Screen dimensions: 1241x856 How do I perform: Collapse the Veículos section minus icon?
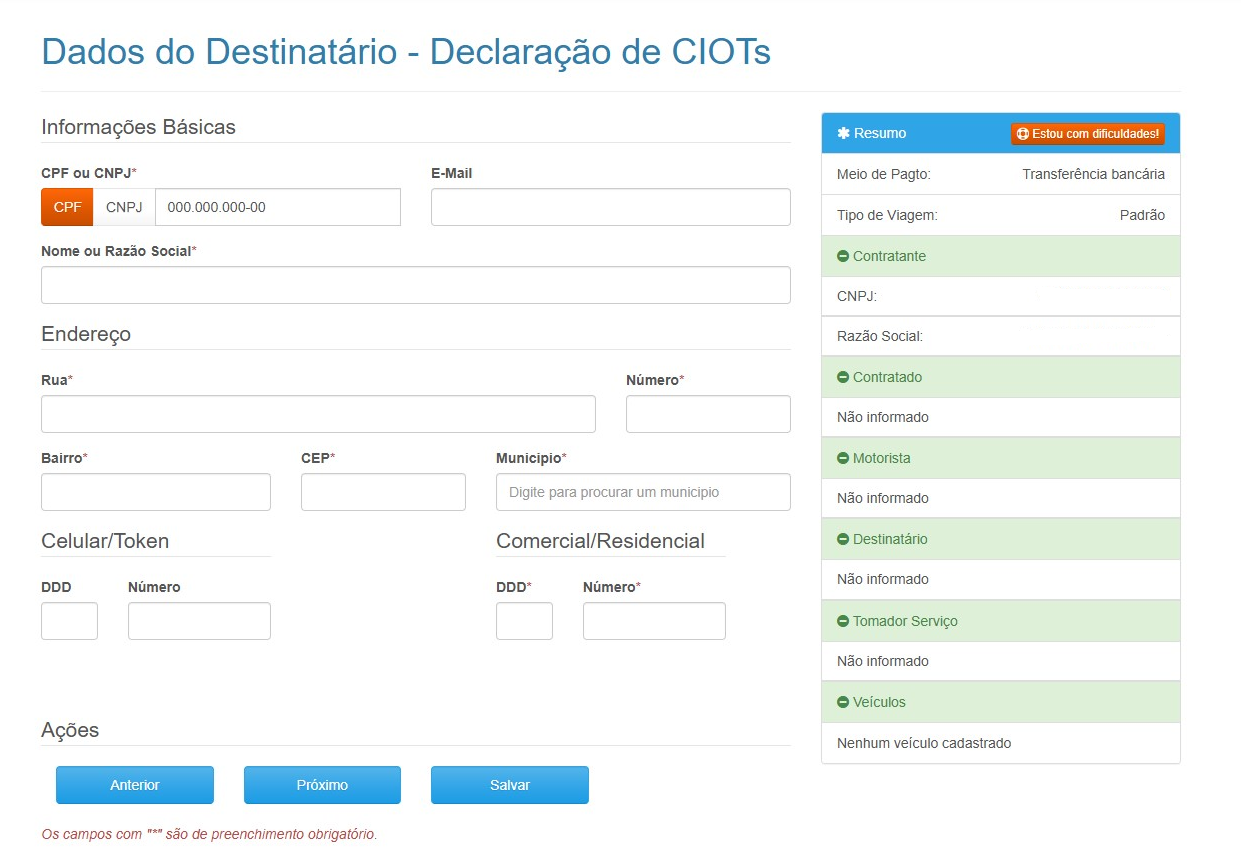click(x=843, y=703)
